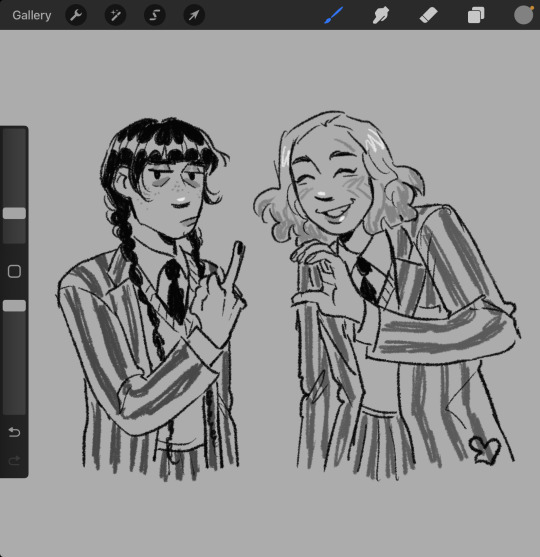Select the Eraser tool

pos(428,16)
